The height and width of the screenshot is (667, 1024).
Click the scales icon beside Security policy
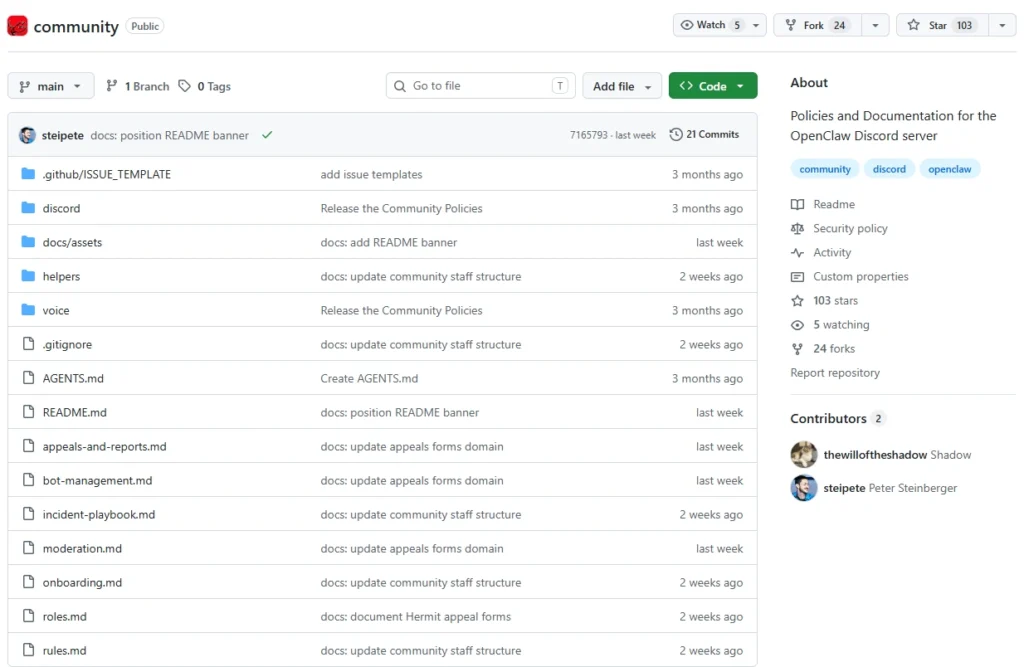click(797, 229)
